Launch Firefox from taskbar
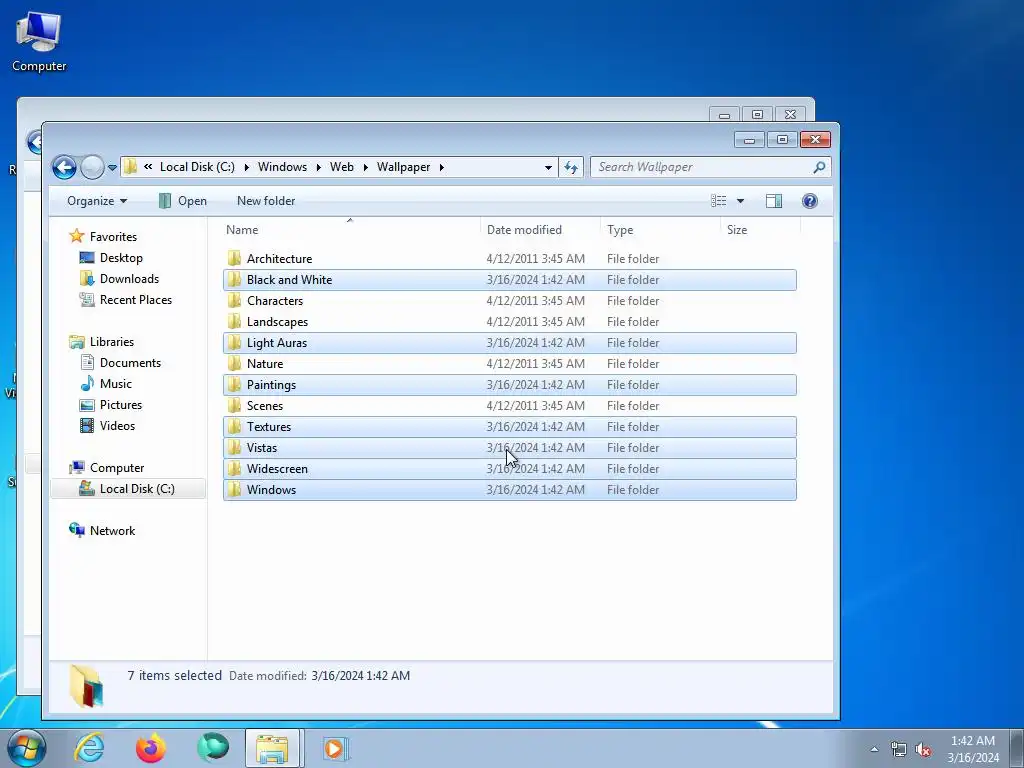 (151, 748)
